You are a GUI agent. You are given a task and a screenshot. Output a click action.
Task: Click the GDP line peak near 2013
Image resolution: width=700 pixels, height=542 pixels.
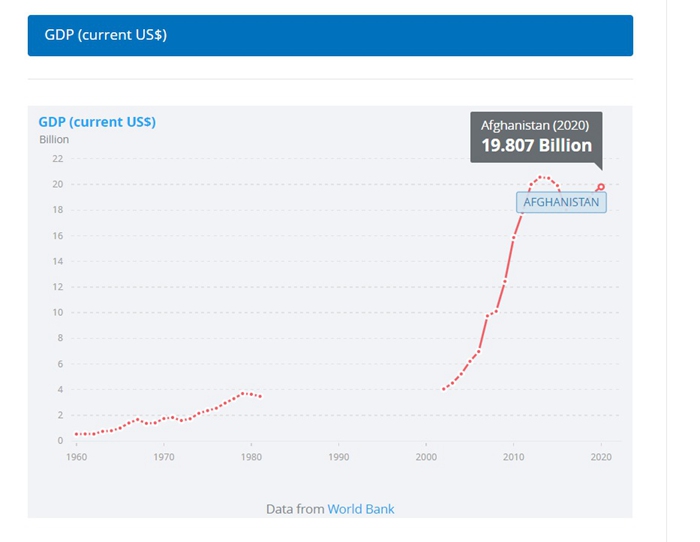[541, 177]
